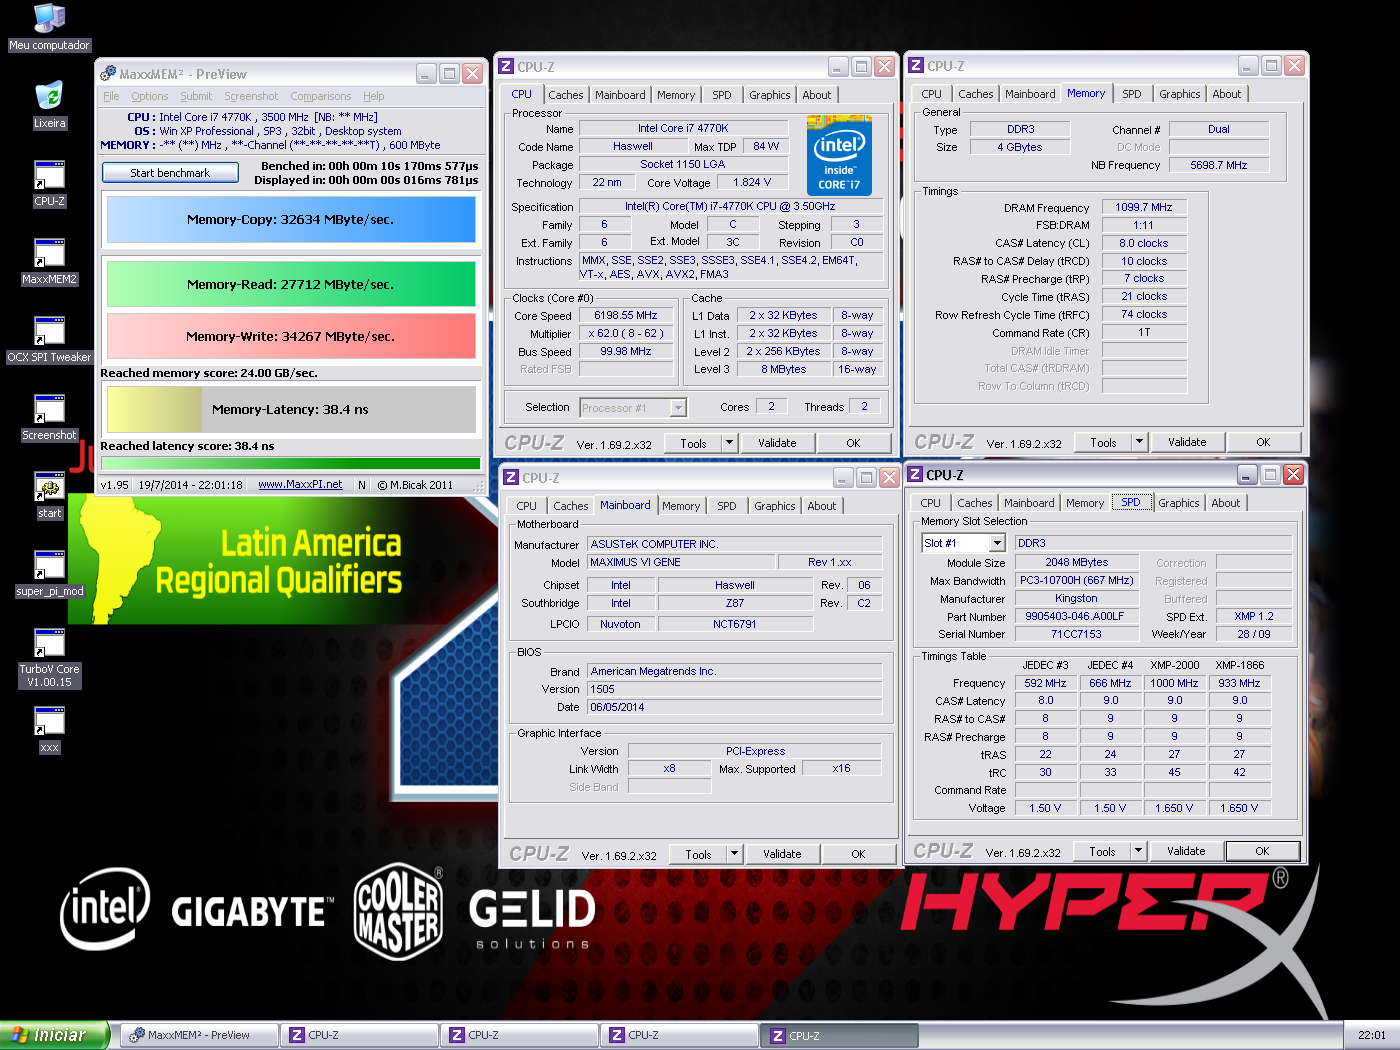Open the start desktop shortcut
Viewport: 1400px width, 1050px height.
[x=49, y=496]
